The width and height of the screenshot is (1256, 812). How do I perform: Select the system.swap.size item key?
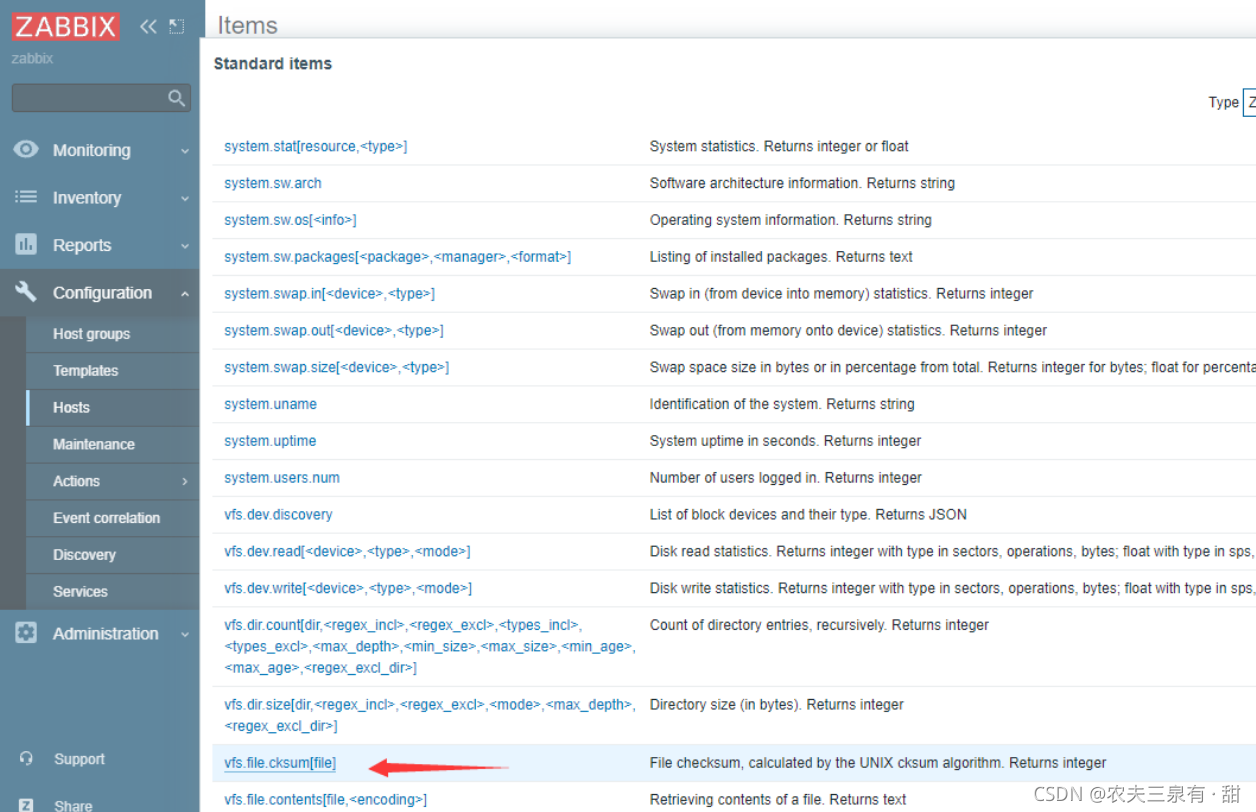[x=336, y=367]
